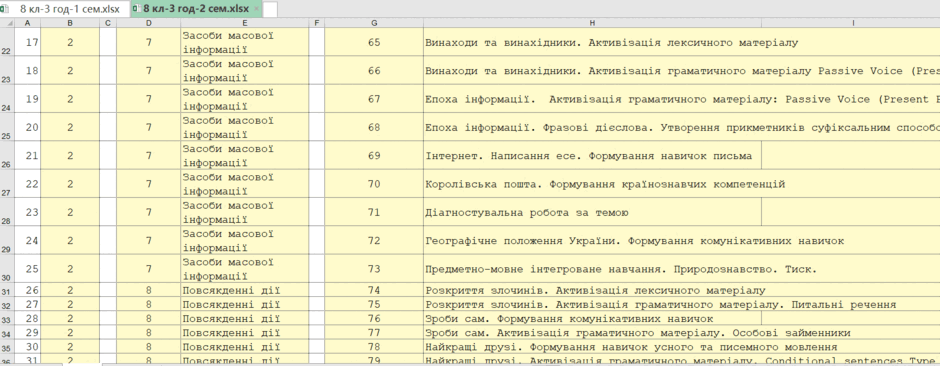
Task: Select column D header
Action: point(149,23)
